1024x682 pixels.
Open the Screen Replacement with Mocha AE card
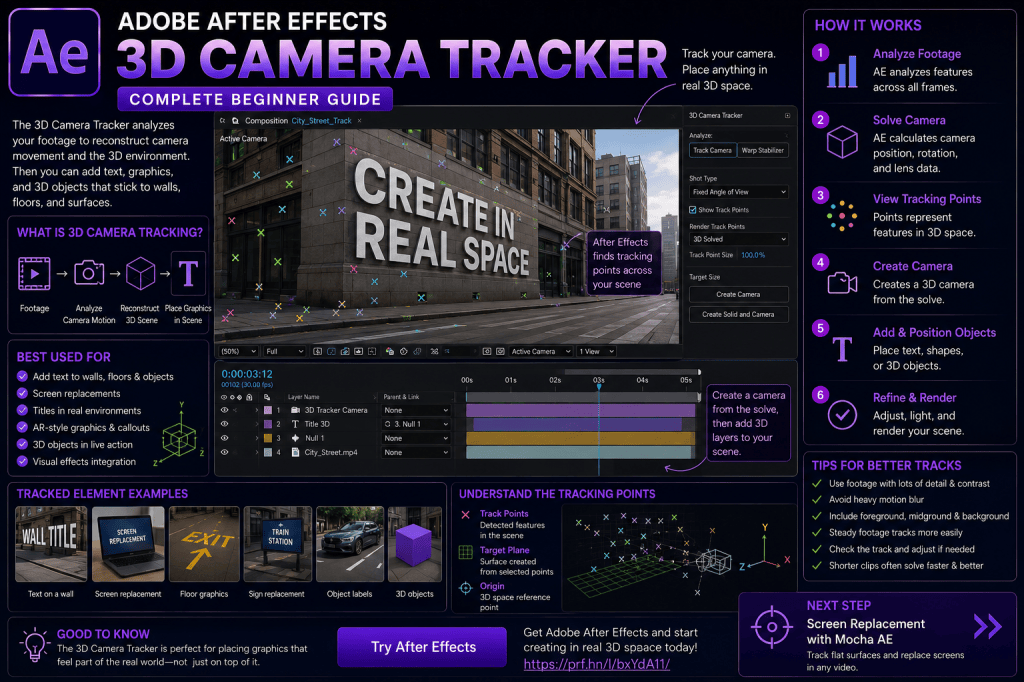pos(877,634)
